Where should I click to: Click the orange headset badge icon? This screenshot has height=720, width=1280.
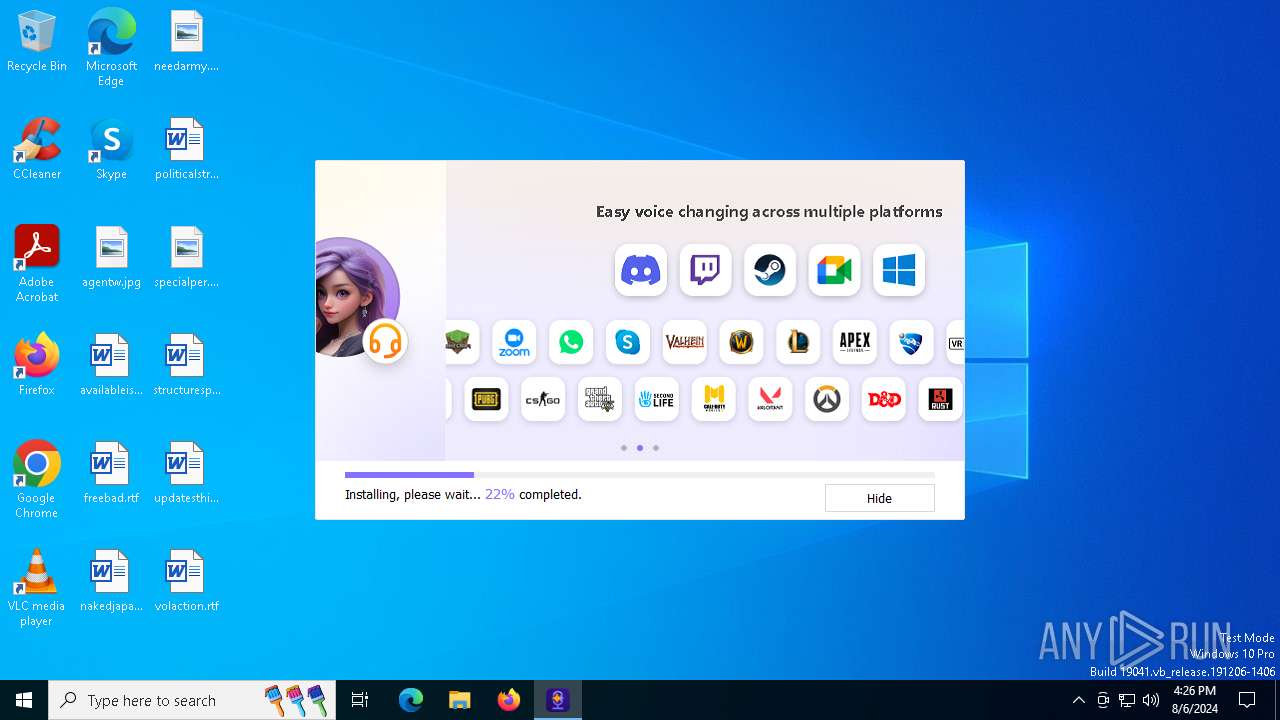point(385,342)
